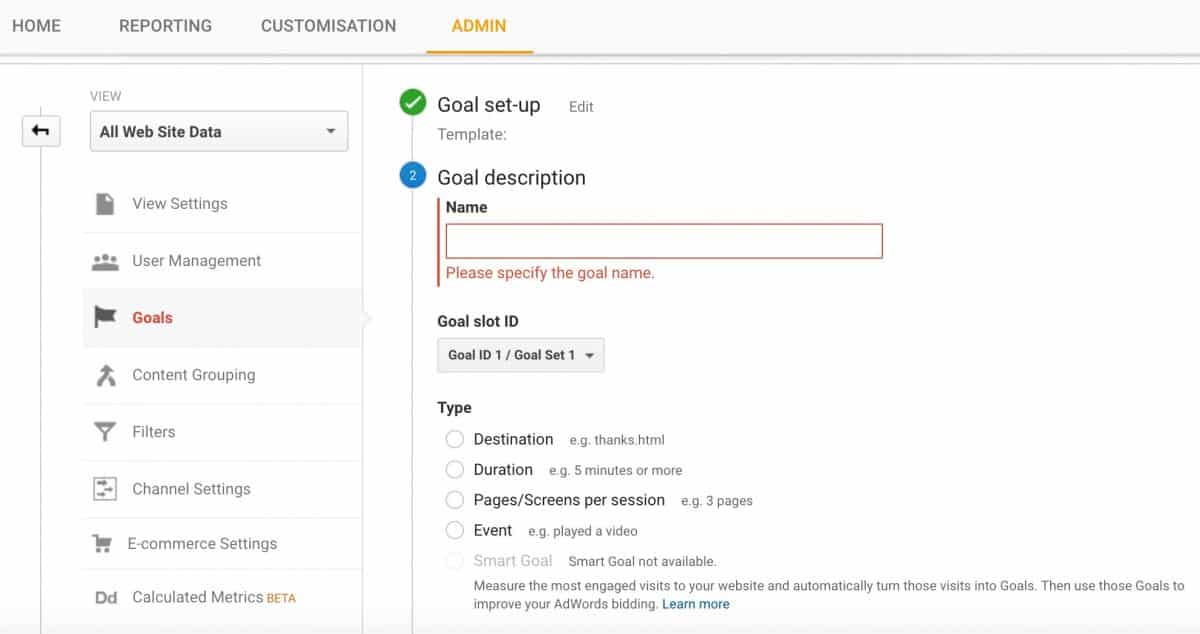Go to the HOME tab
1200x634 pixels.
point(36,26)
